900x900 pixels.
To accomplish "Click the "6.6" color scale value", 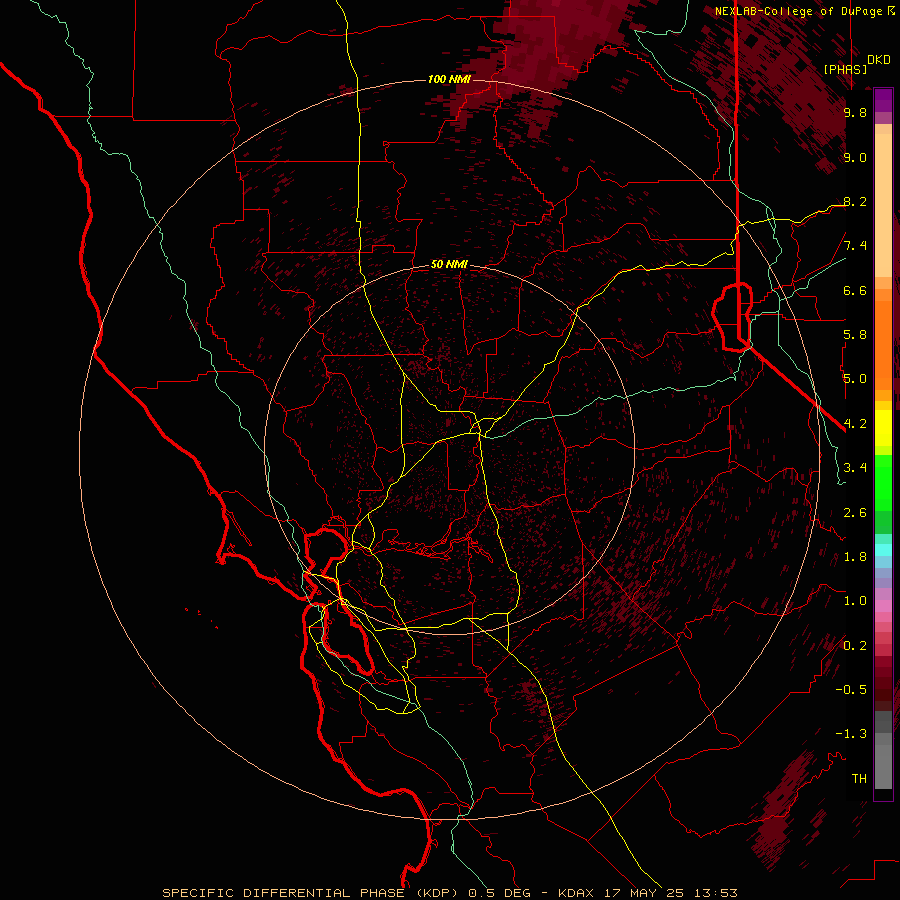I will [855, 290].
